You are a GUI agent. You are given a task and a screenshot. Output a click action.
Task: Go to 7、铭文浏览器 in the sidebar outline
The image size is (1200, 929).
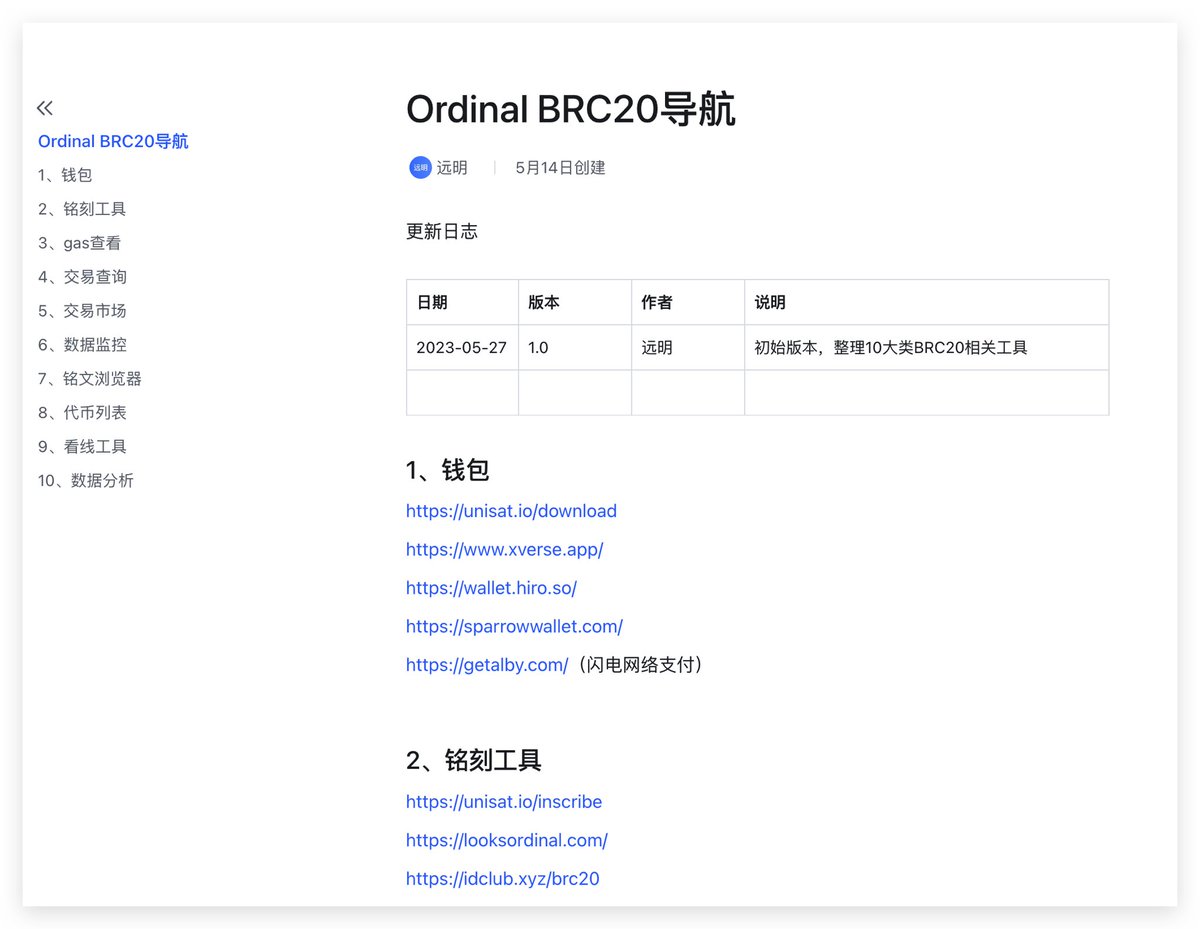click(90, 379)
